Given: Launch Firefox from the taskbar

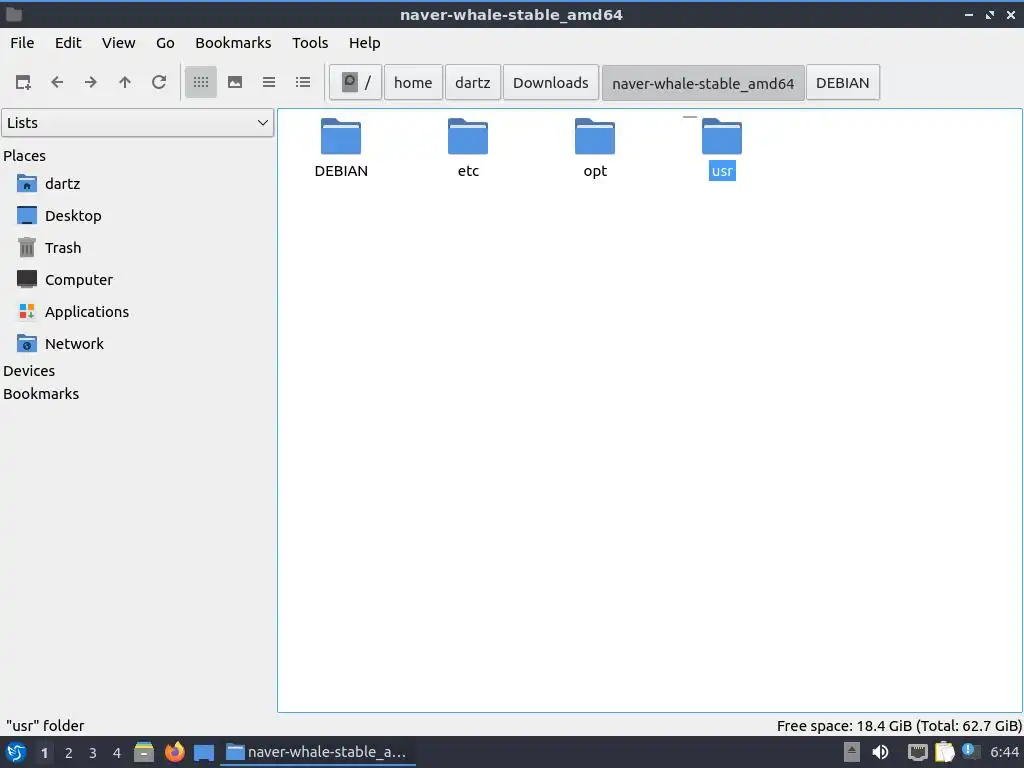Looking at the screenshot, I should tap(174, 752).
